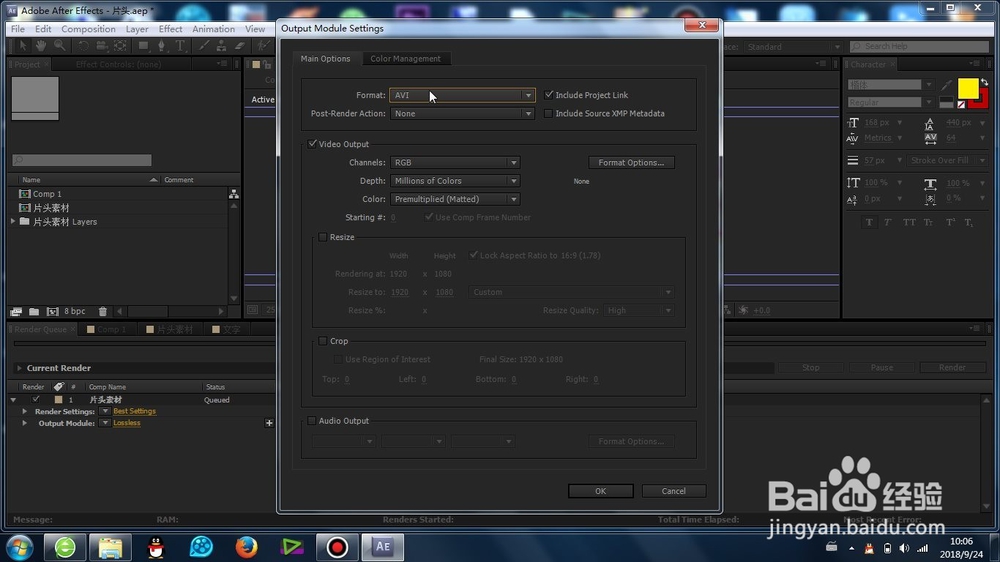Select the Main Options tab
The image size is (1000, 562).
325,59
